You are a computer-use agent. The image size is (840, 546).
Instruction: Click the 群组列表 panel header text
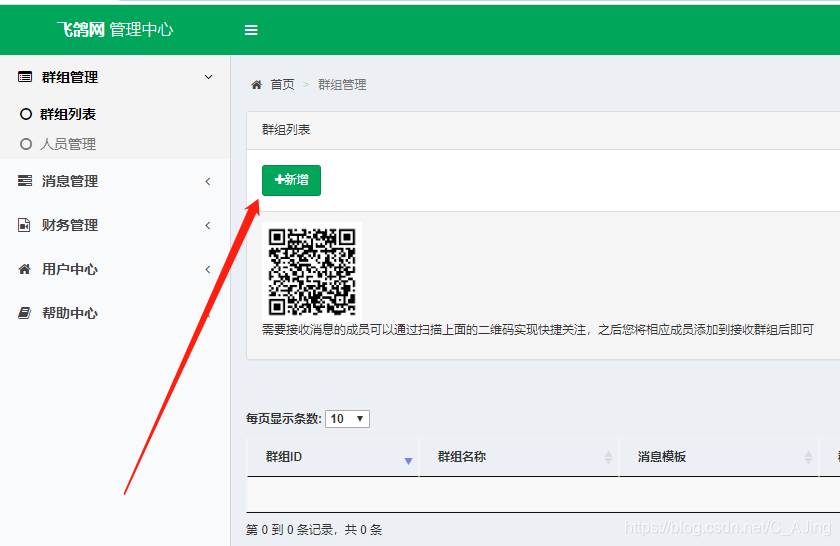coord(286,130)
